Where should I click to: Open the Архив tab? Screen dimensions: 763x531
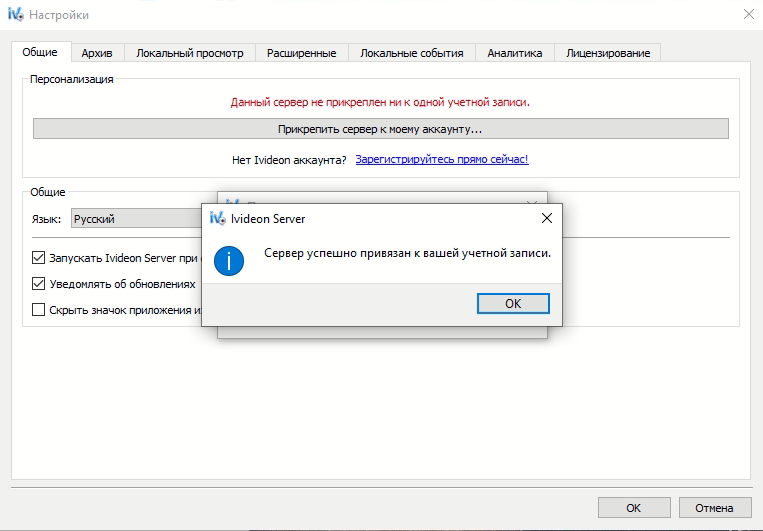point(97,53)
